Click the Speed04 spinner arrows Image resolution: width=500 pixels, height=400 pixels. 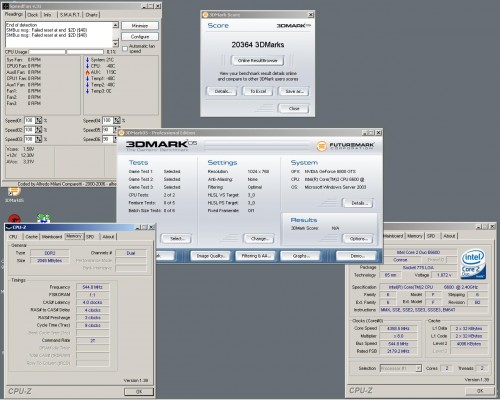(117, 120)
